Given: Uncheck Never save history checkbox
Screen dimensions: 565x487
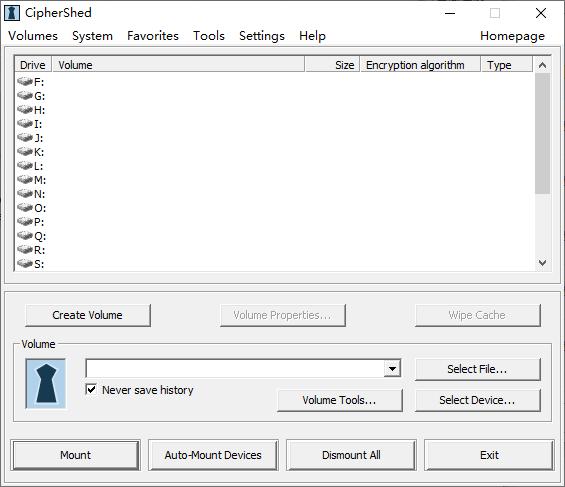Looking at the screenshot, I should tap(91, 389).
